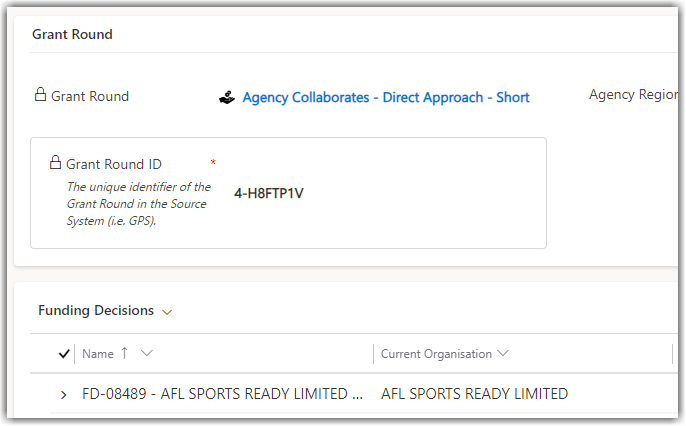Click the lock icon beside Grant Round
The height and width of the screenshot is (426, 686).
tap(40, 94)
